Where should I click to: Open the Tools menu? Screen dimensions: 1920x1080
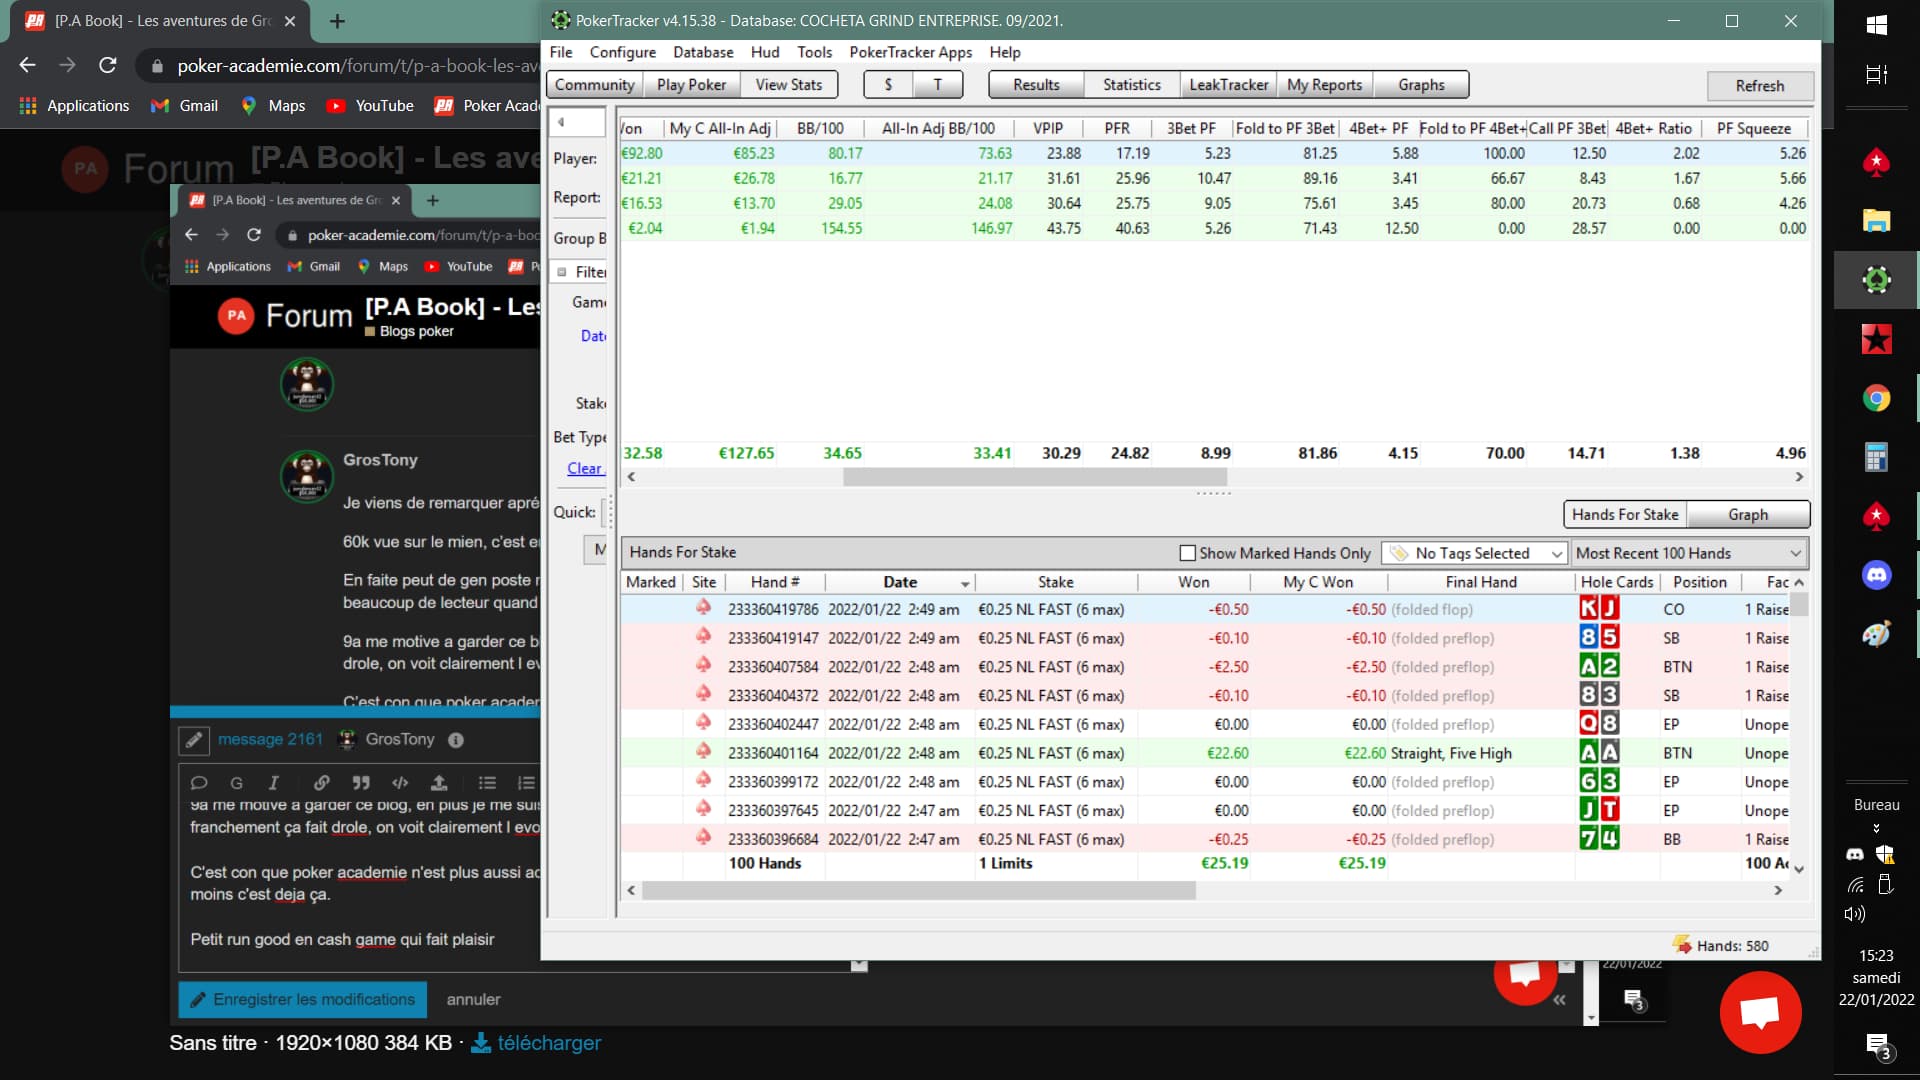(x=814, y=52)
